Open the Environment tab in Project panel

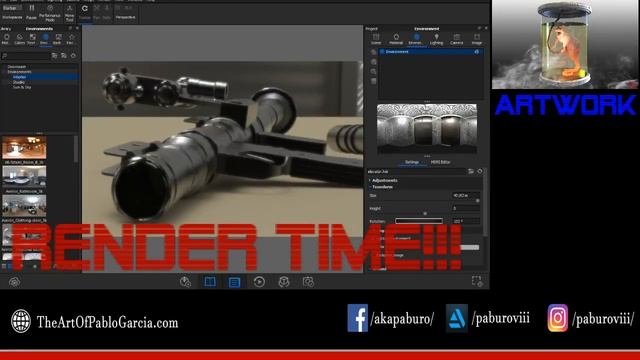pos(416,40)
